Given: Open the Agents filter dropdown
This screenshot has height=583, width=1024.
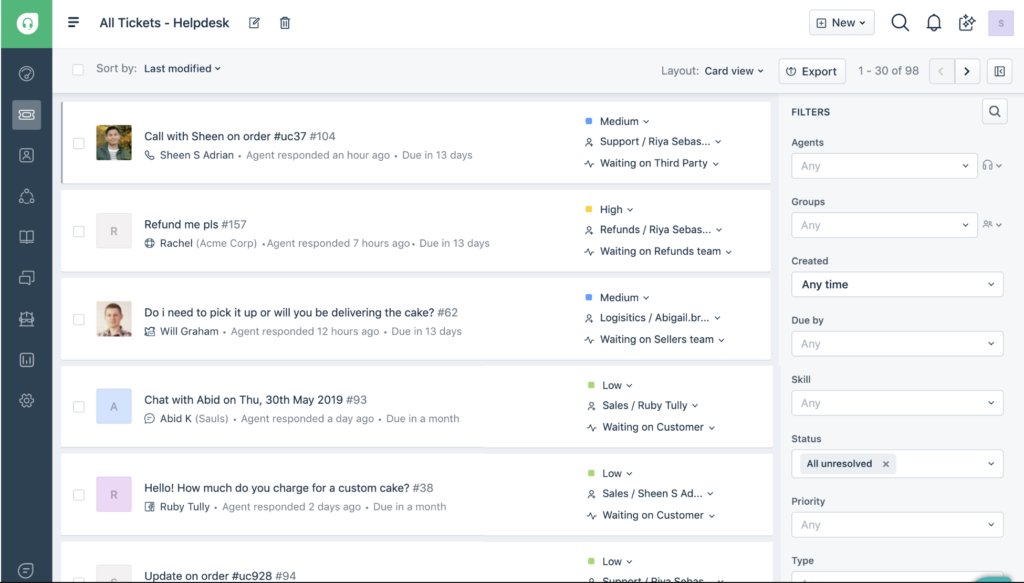Looking at the screenshot, I should (884, 166).
